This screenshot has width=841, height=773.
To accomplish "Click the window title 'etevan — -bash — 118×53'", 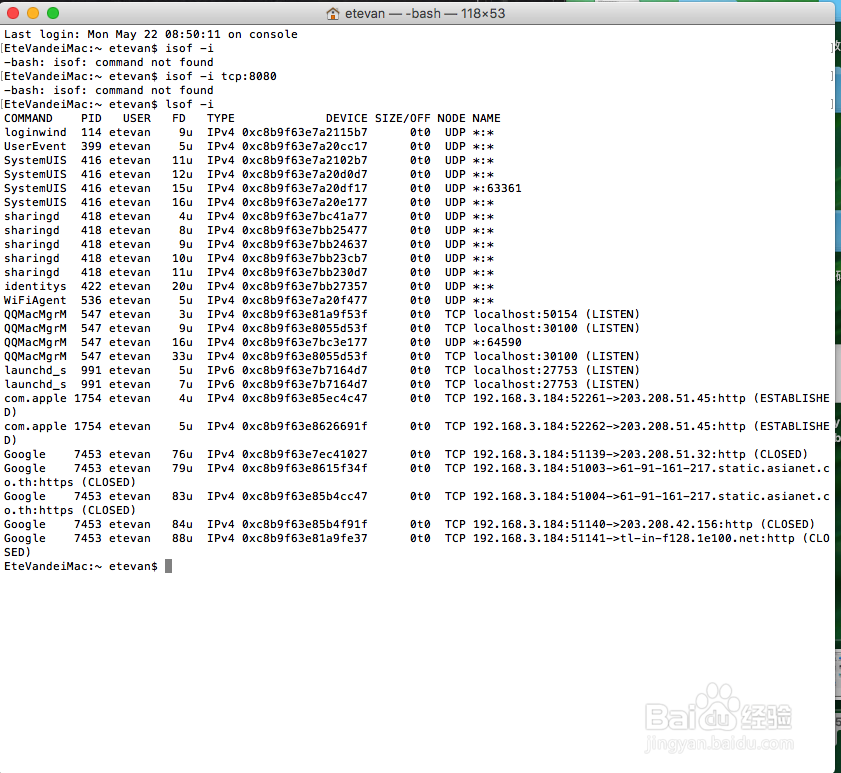I will (425, 13).
